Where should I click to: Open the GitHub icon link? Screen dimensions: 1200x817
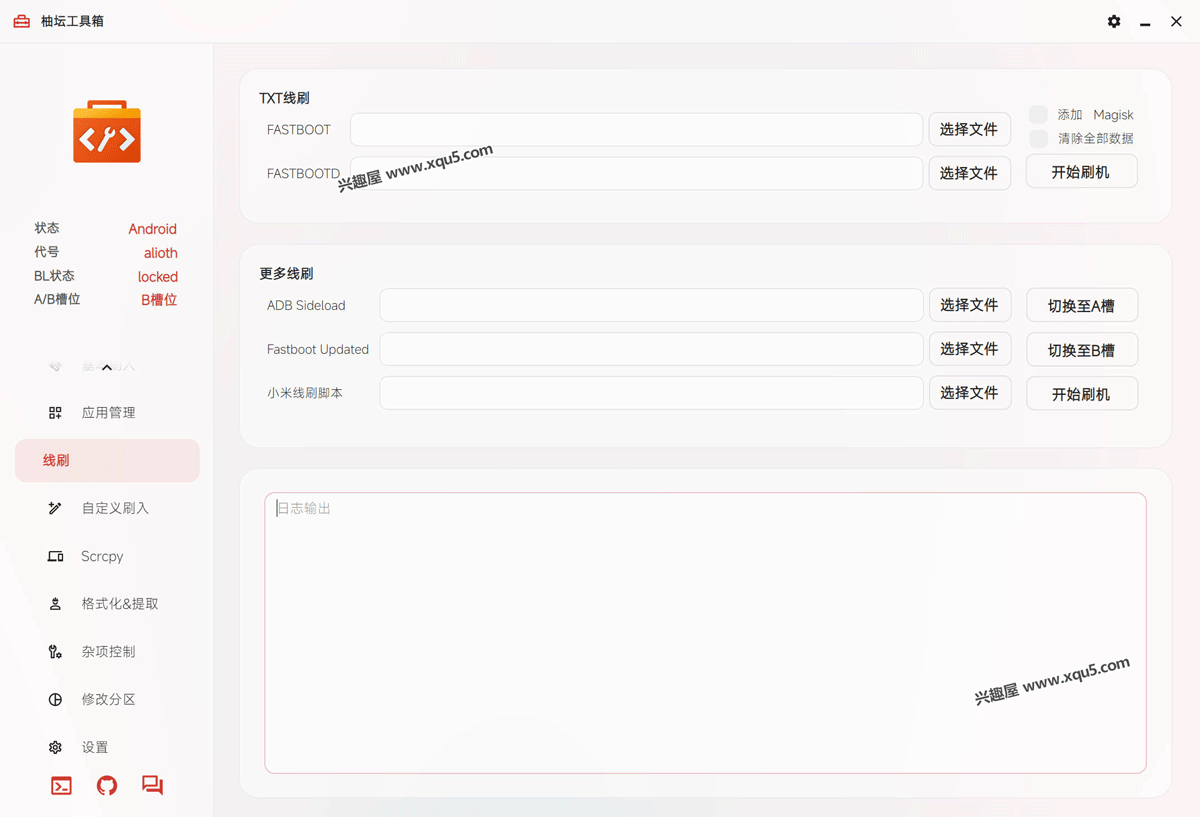point(107,786)
